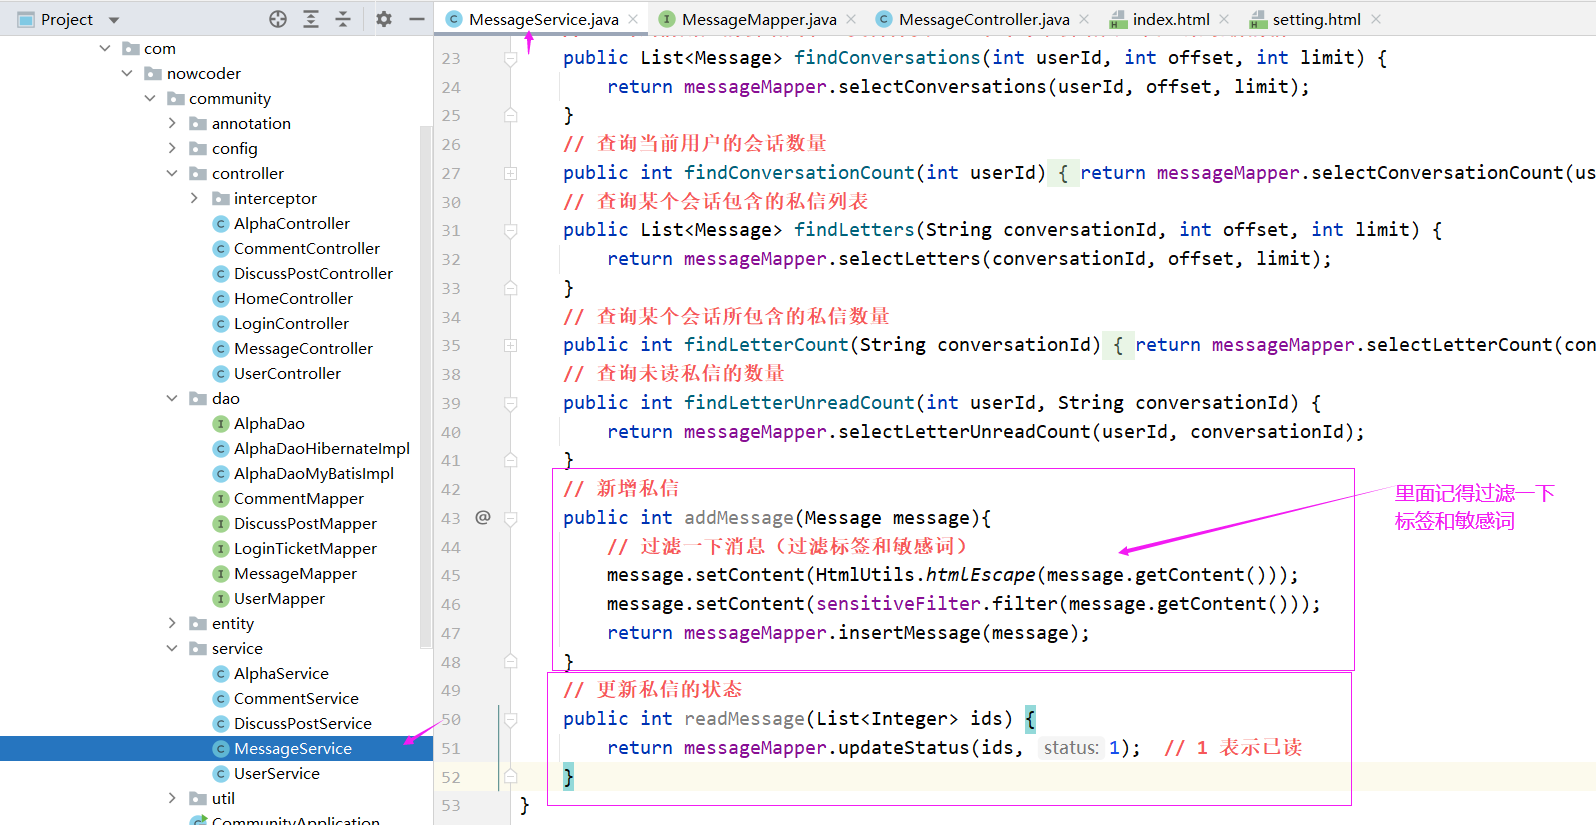Screen dimensions: 1596x825
Task: Close the MessageMapper.java tab
Action: pos(851,19)
